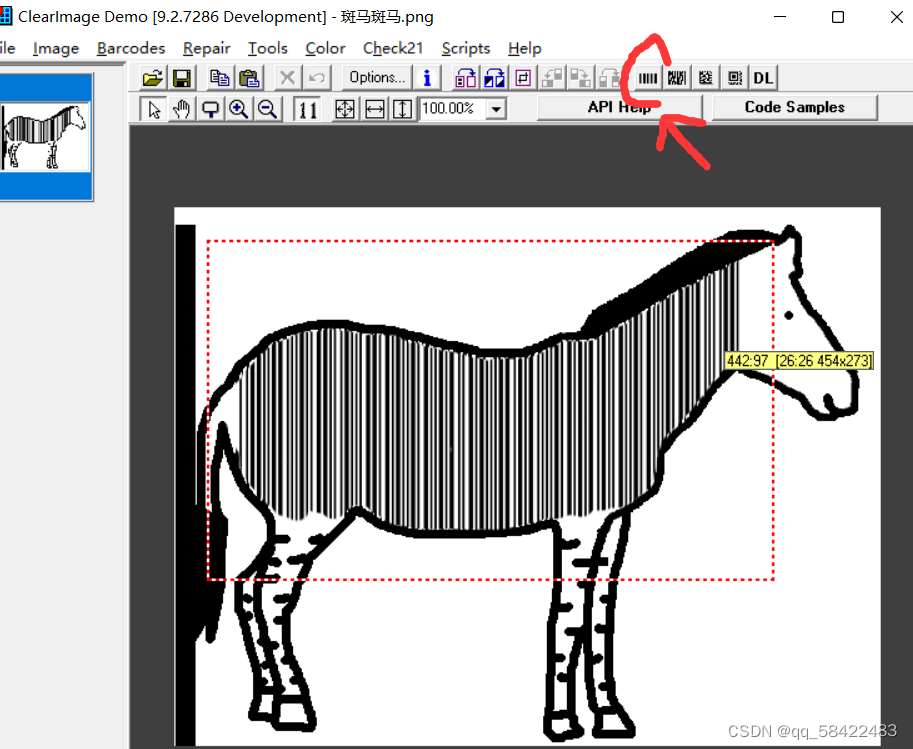Click the Save floppy disk icon
Image resolution: width=913 pixels, height=749 pixels.
[x=182, y=77]
